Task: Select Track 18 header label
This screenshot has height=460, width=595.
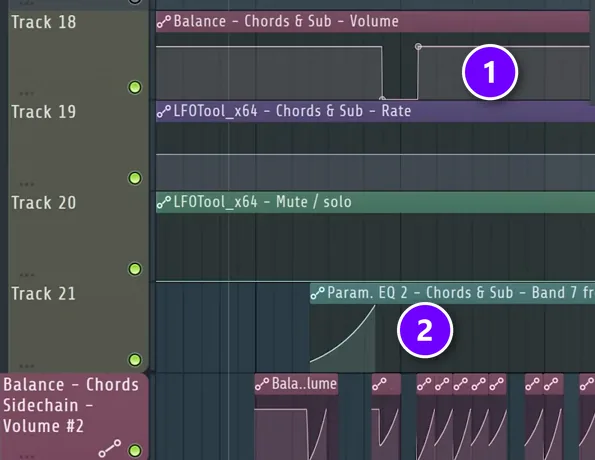Action: tap(44, 22)
